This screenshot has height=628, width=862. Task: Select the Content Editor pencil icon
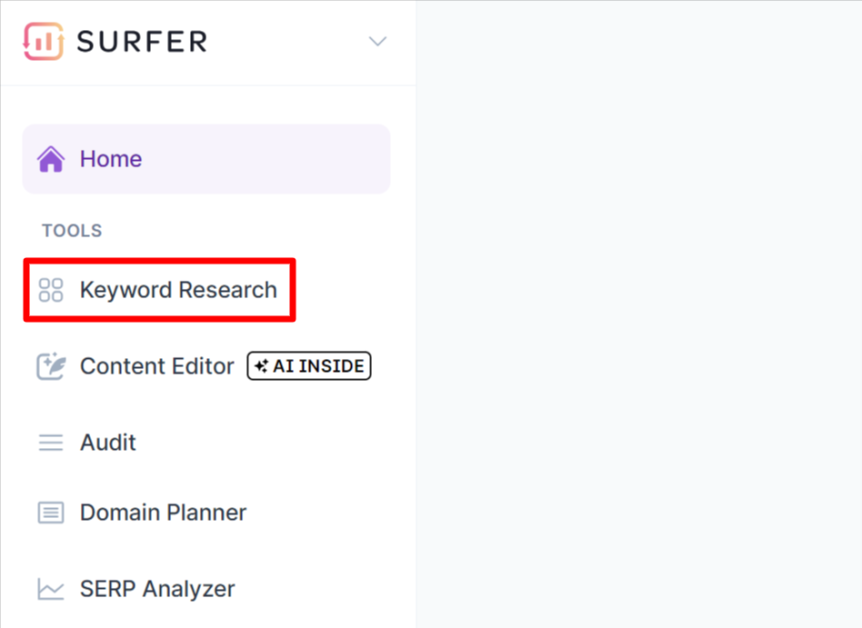(x=49, y=365)
